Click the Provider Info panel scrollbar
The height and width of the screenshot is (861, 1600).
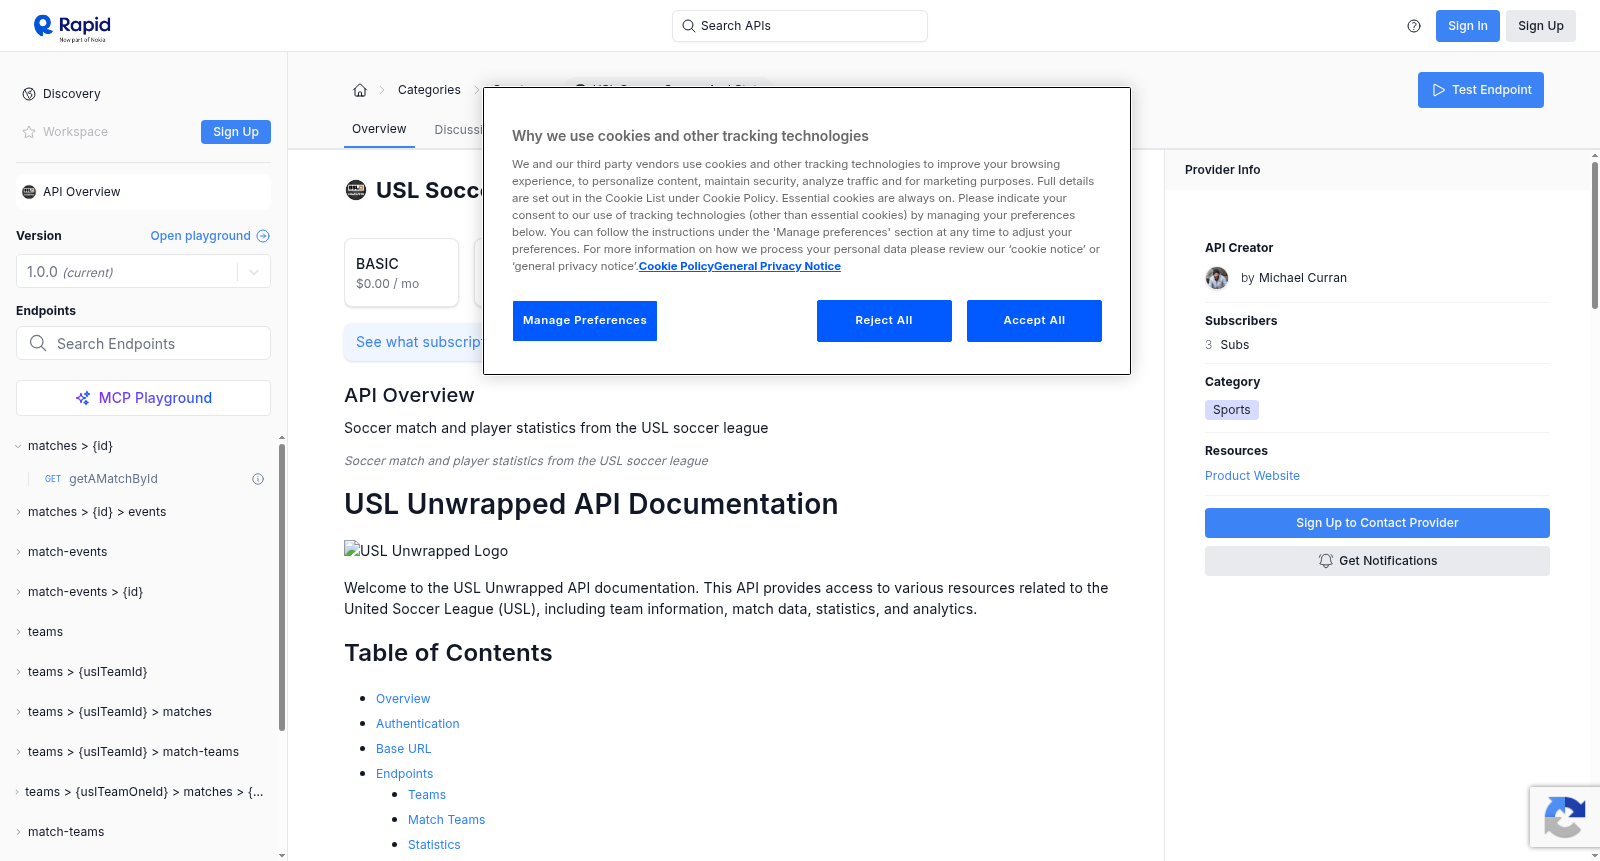point(1594,235)
